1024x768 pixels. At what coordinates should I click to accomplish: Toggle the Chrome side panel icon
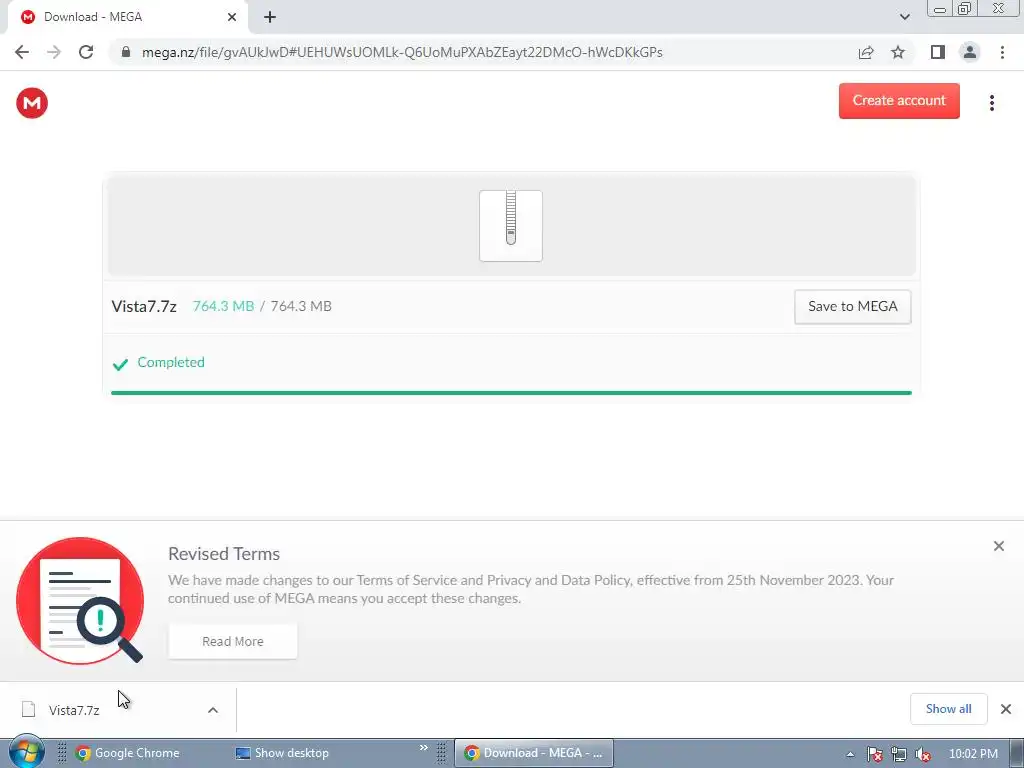pyautogui.click(x=938, y=52)
